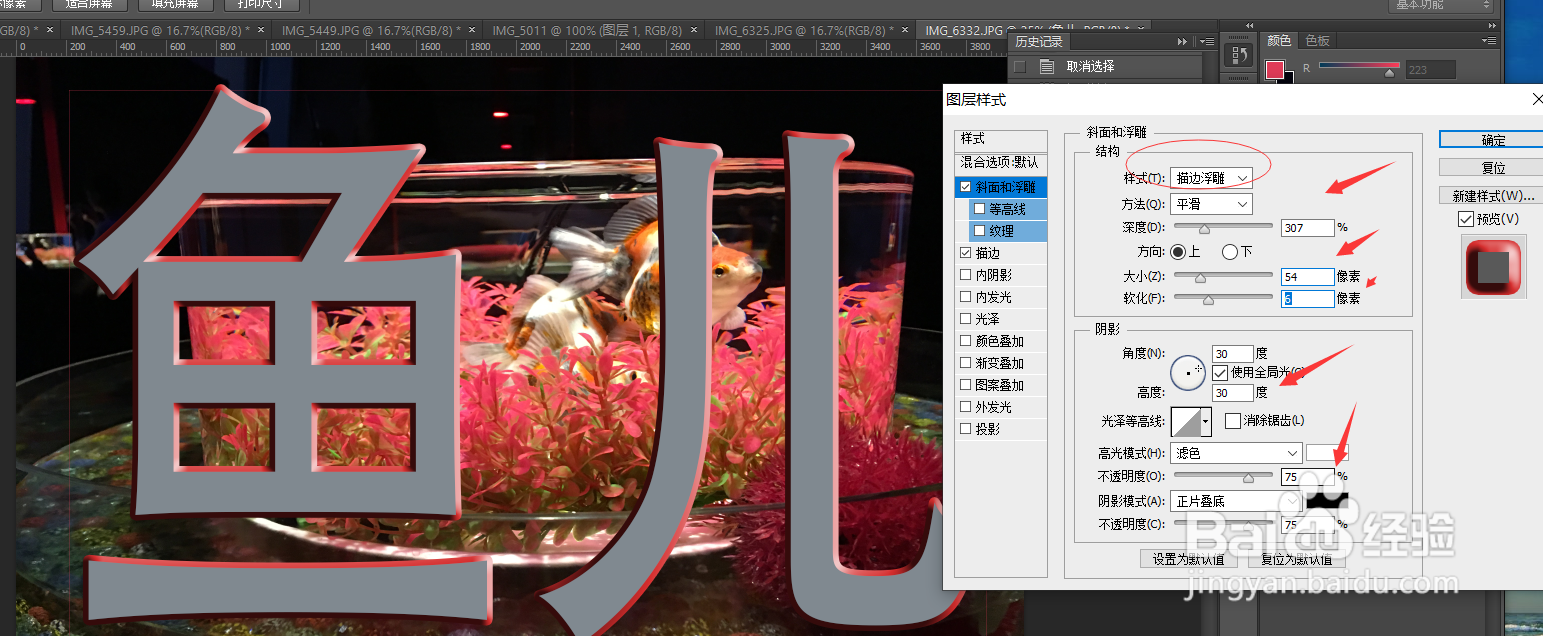Expand the gloss contour picker arrow
The height and width of the screenshot is (636, 1543).
1206,421
